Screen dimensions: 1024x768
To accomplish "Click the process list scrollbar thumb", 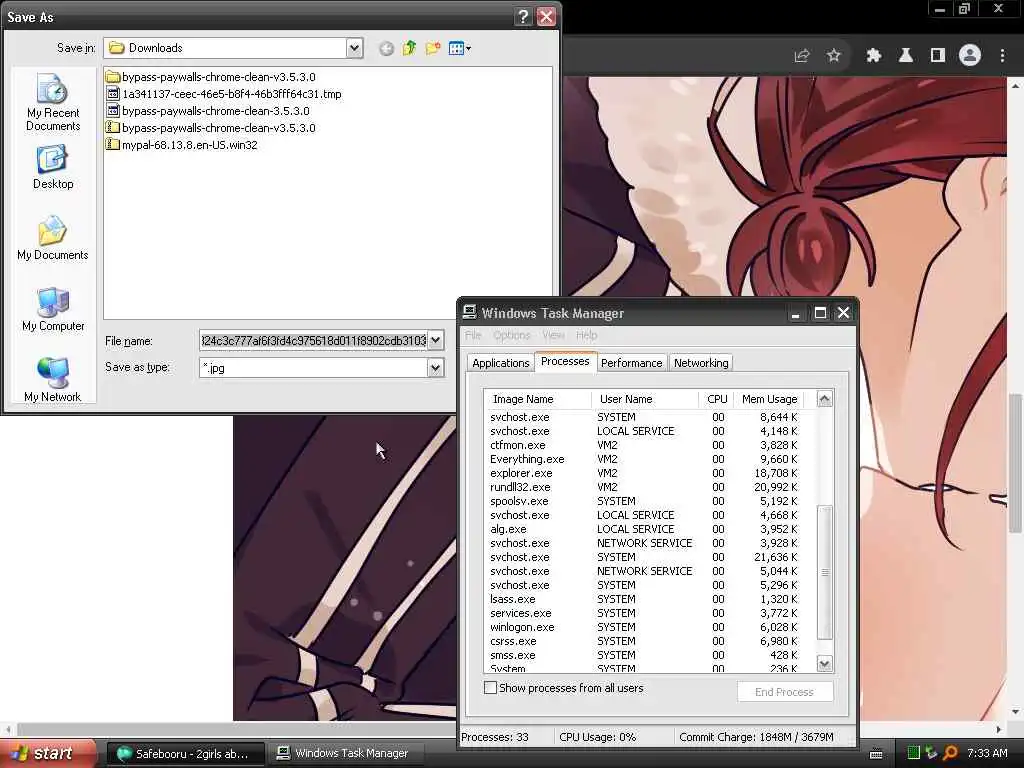I will click(825, 571).
